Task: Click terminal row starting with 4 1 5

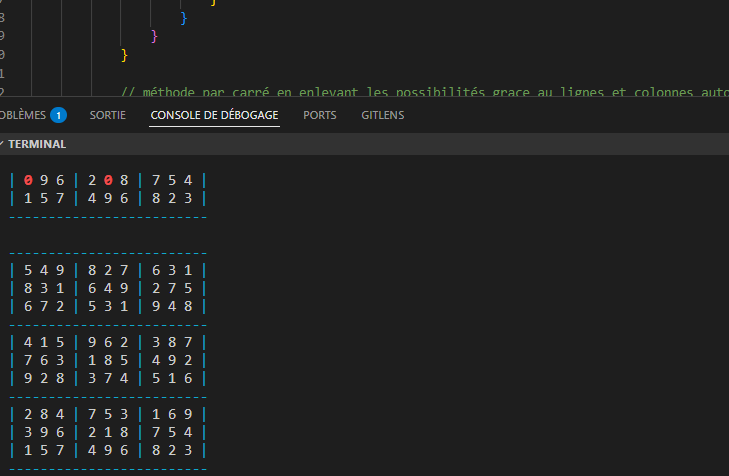Action: [x=107, y=342]
